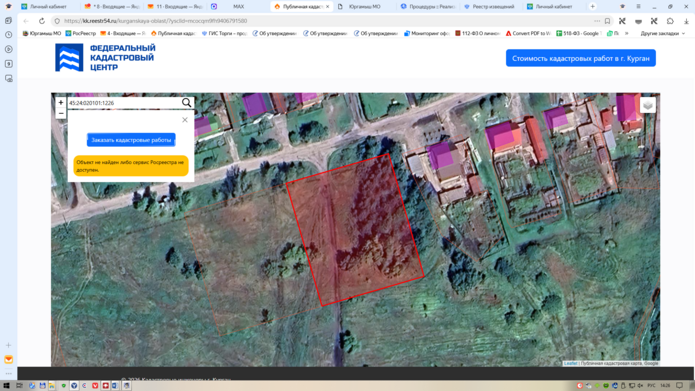This screenshot has height=391, width=695.
Task: Bookmark this page using address bar icon
Action: (607, 21)
